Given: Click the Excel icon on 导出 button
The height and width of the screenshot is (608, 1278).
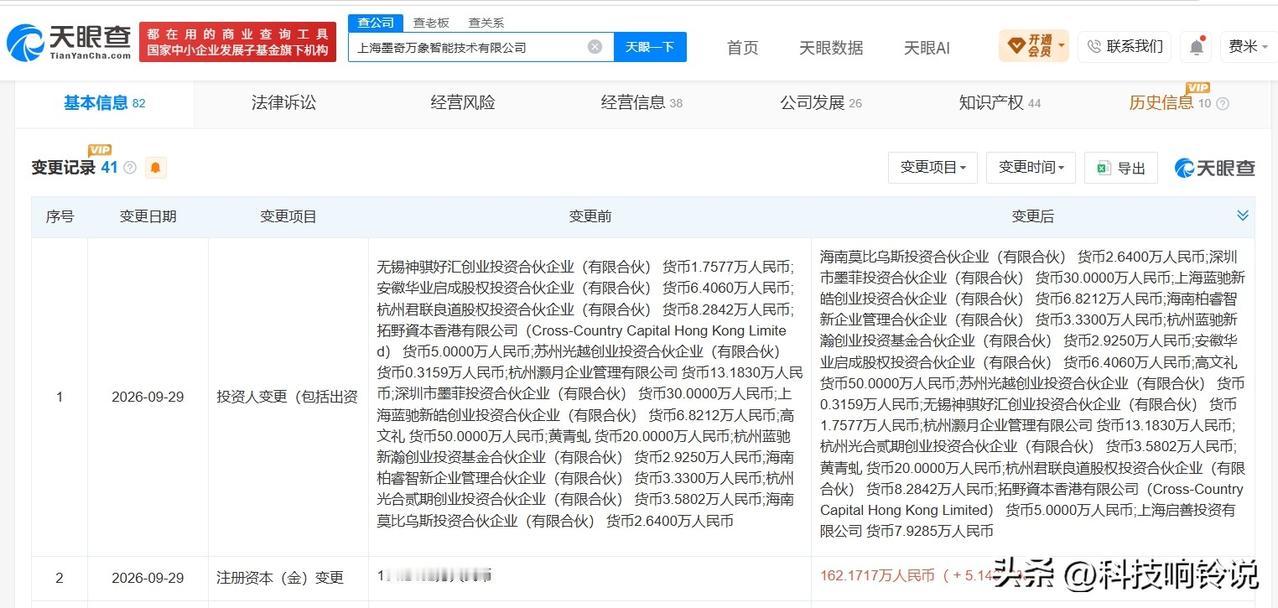Looking at the screenshot, I should point(1104,168).
